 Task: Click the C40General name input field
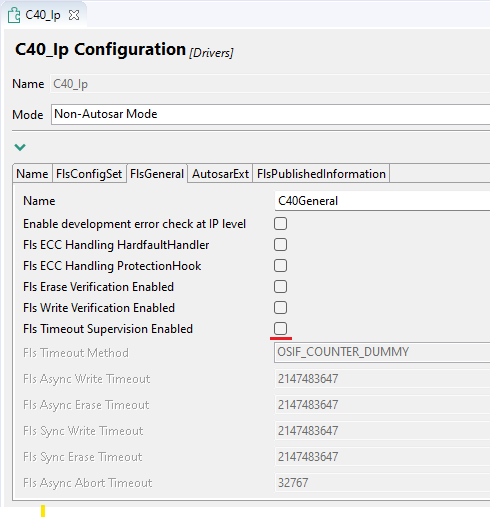pyautogui.click(x=382, y=201)
